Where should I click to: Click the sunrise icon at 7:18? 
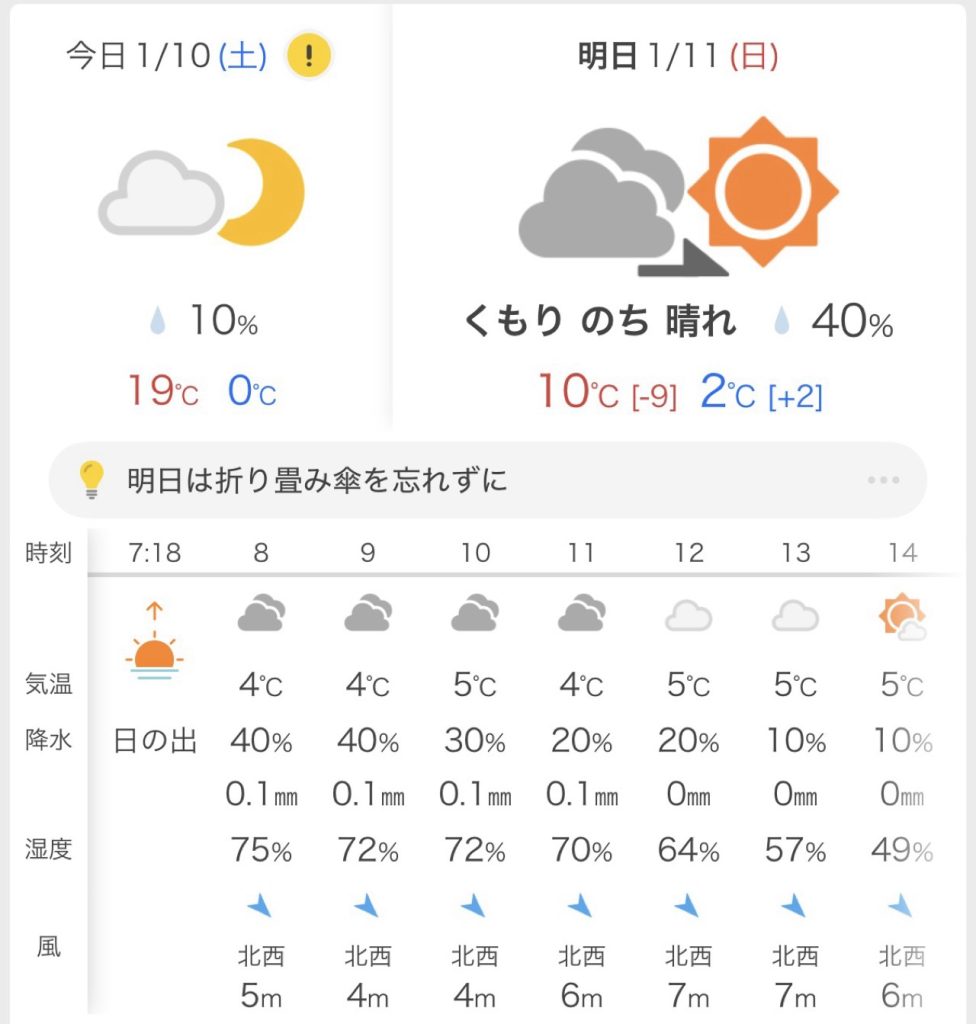tap(155, 645)
